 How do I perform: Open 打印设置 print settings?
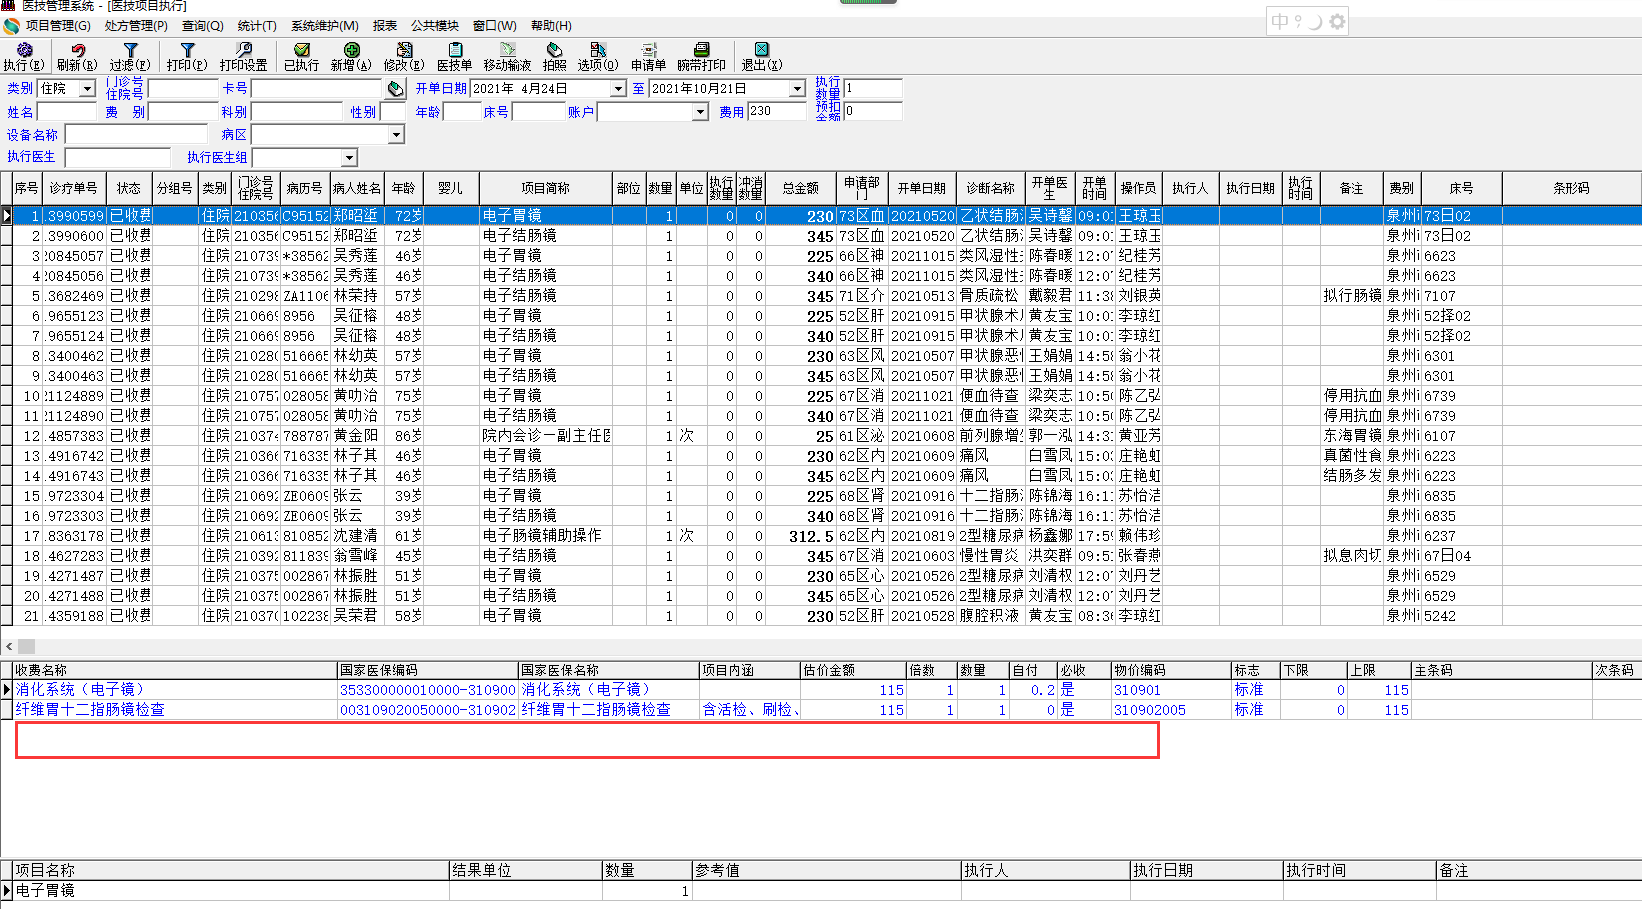(243, 56)
